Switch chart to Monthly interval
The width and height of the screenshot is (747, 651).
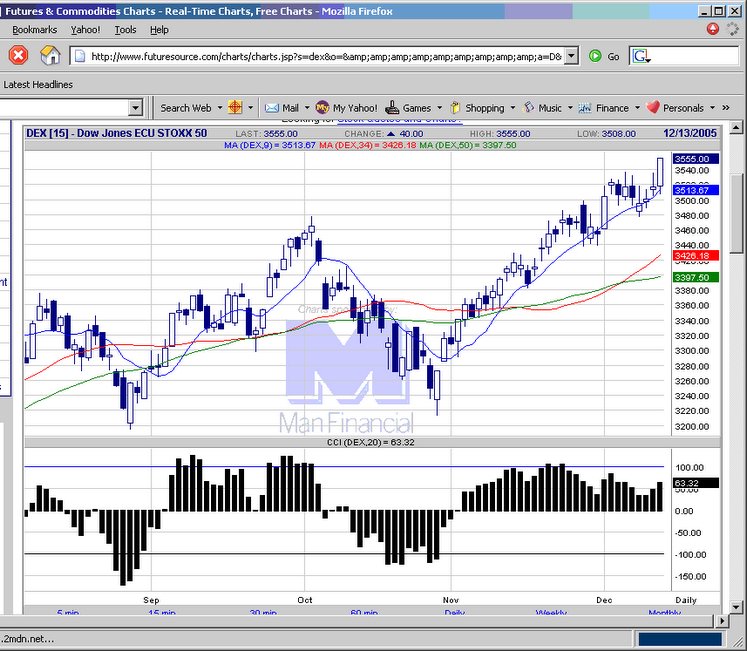coord(665,612)
